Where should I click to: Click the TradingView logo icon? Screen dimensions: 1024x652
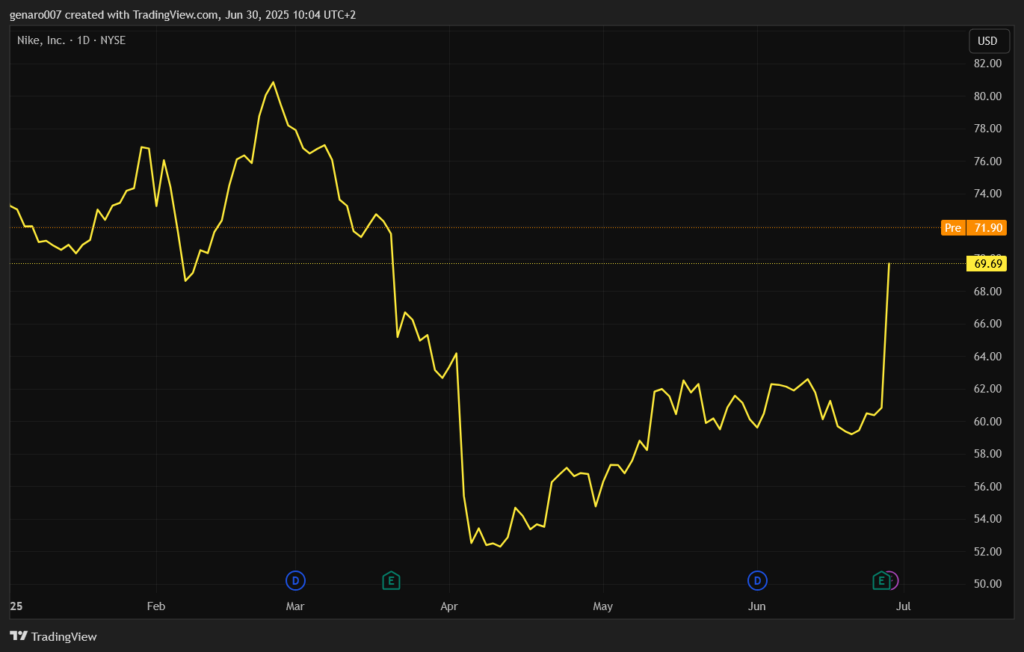[x=18, y=636]
